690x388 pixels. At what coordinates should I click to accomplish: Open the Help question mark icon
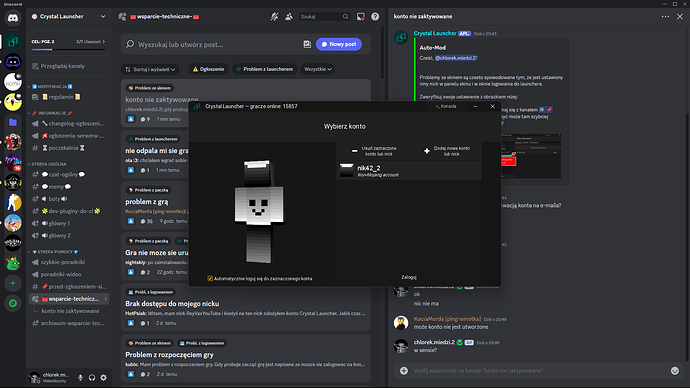coord(375,17)
